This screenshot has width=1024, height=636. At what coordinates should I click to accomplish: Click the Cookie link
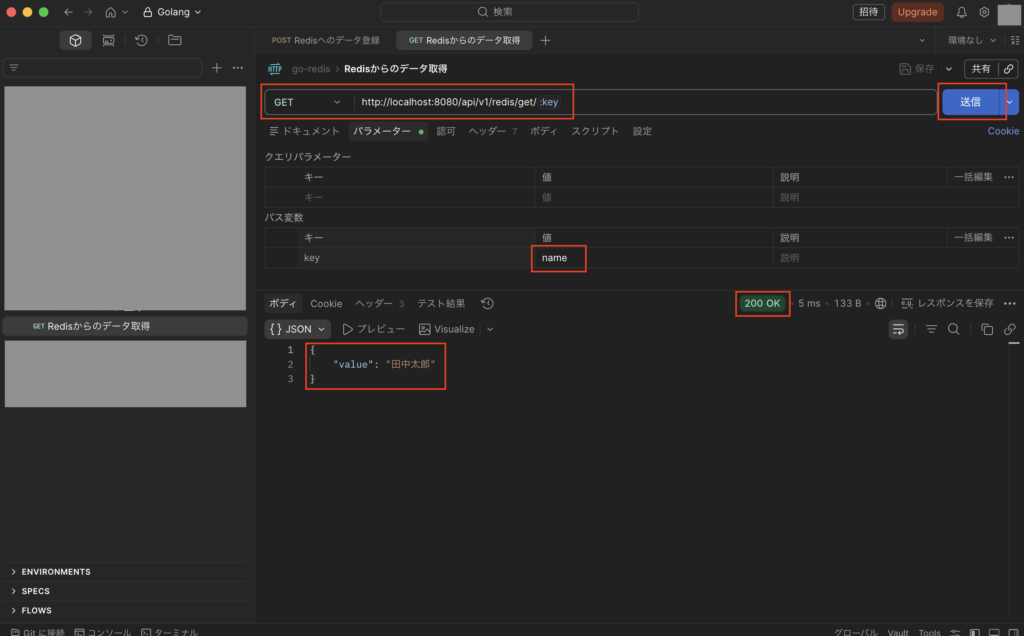pos(1003,131)
